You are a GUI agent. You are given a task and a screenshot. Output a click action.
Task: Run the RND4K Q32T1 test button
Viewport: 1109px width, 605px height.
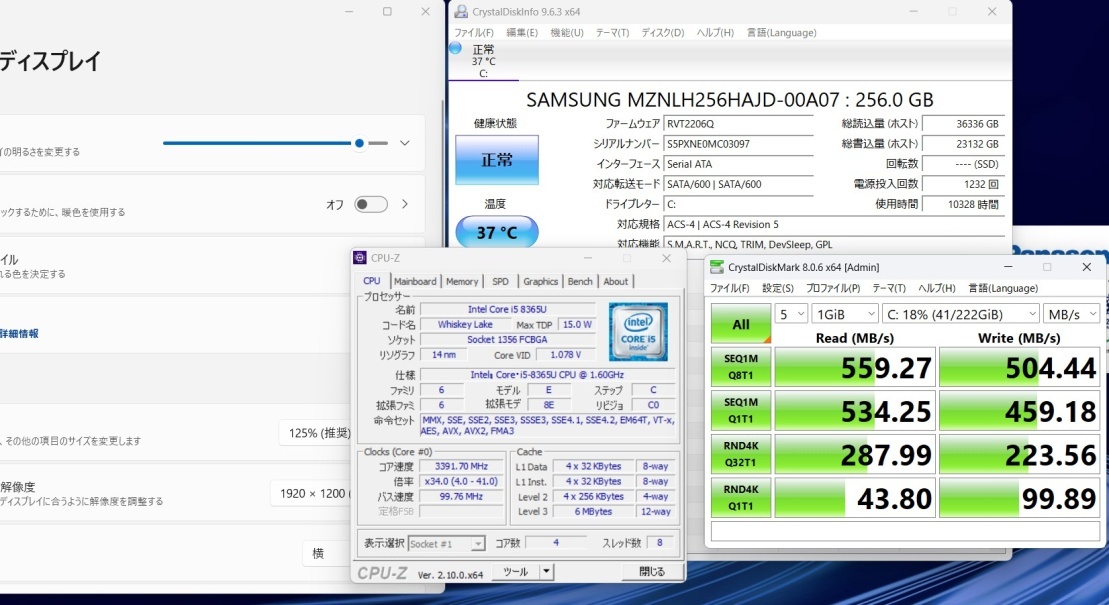pos(741,454)
